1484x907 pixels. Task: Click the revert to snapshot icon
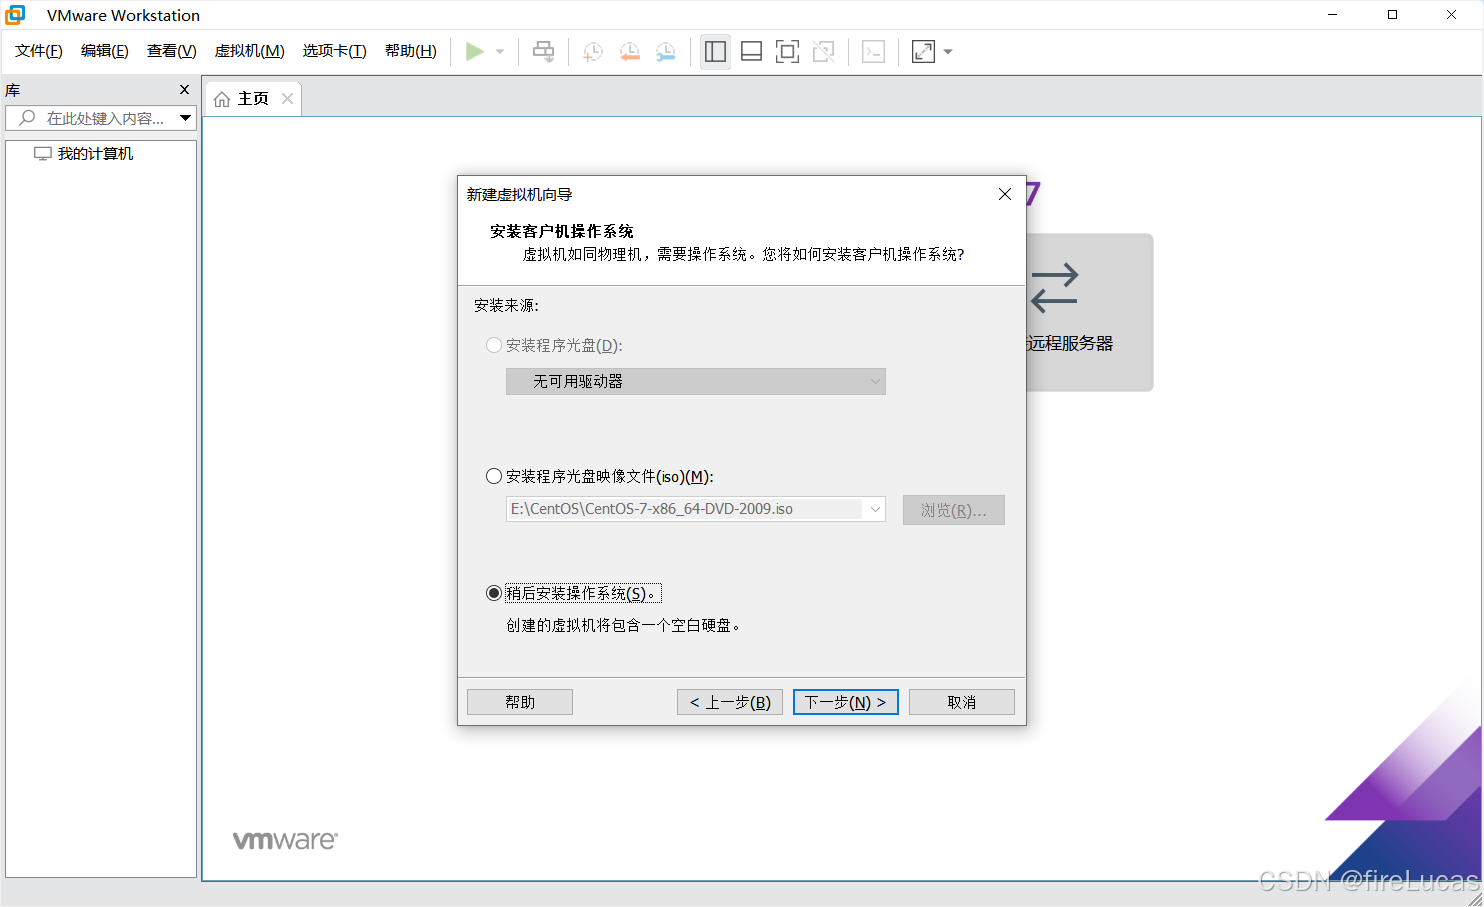629,52
